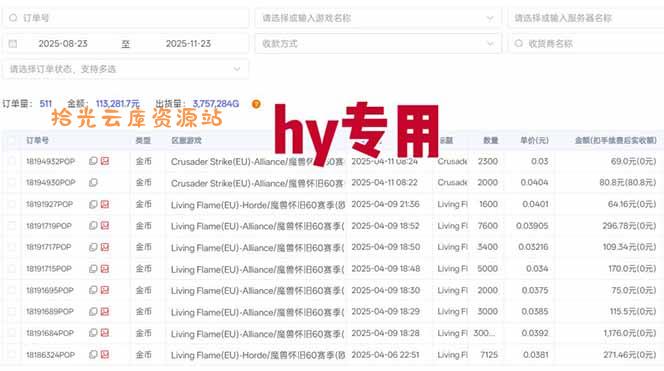664x371 pixels.
Task: Copy order number 18191719POP
Action: click(x=93, y=226)
